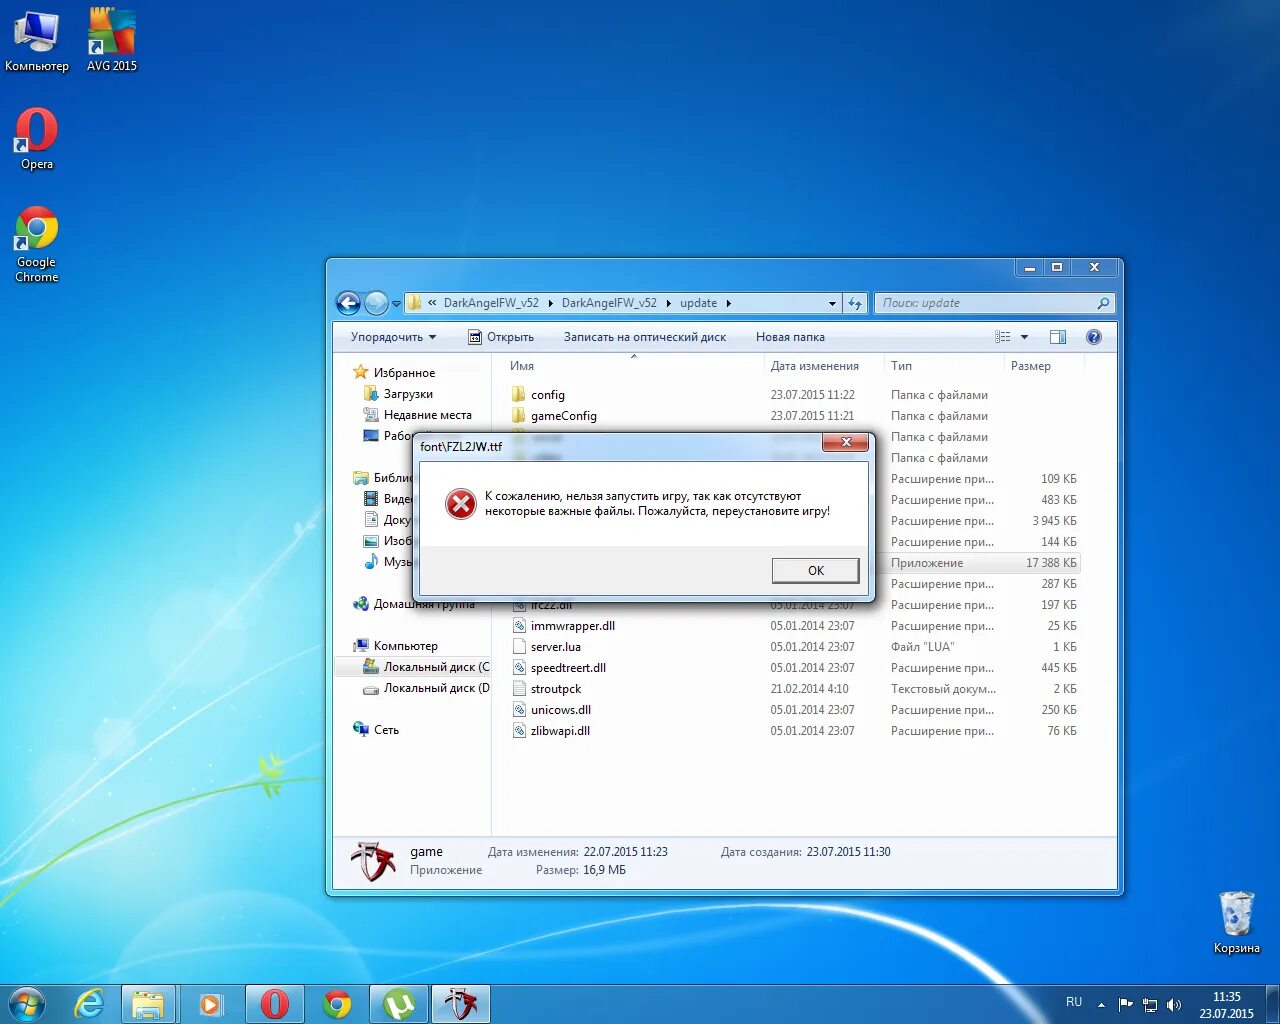Click the Back navigation arrow in Explorer
The image size is (1280, 1024).
click(x=348, y=303)
